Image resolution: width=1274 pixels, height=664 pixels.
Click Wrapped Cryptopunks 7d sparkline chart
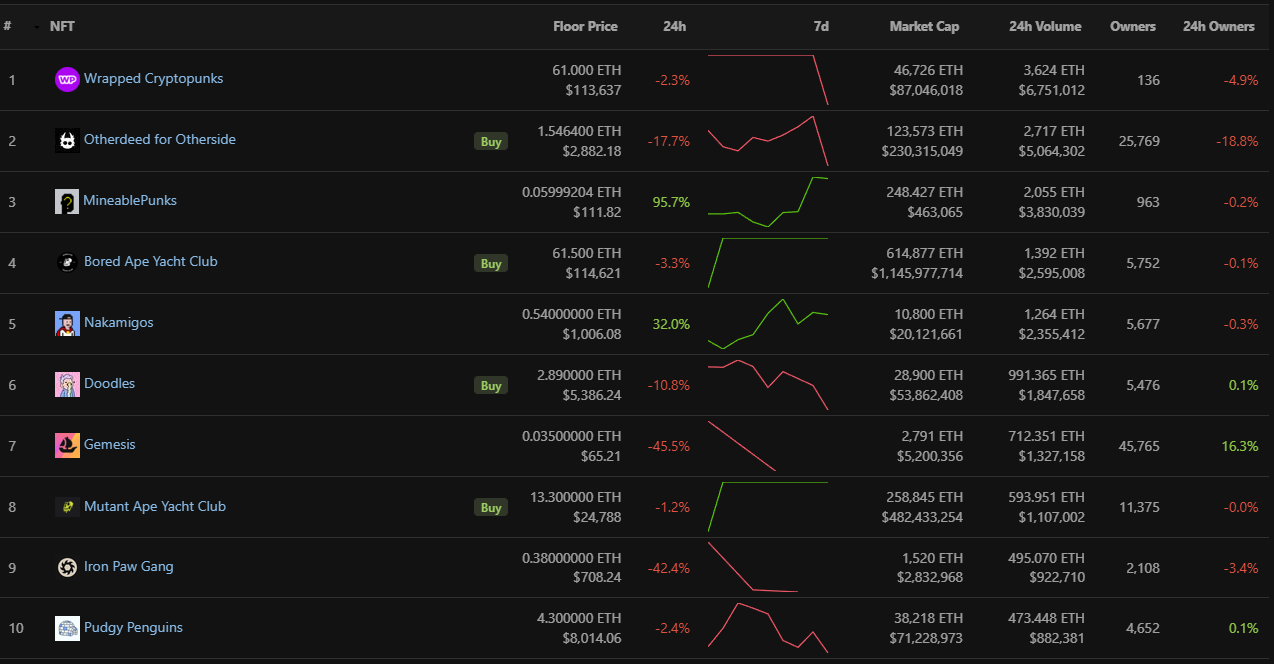(768, 79)
